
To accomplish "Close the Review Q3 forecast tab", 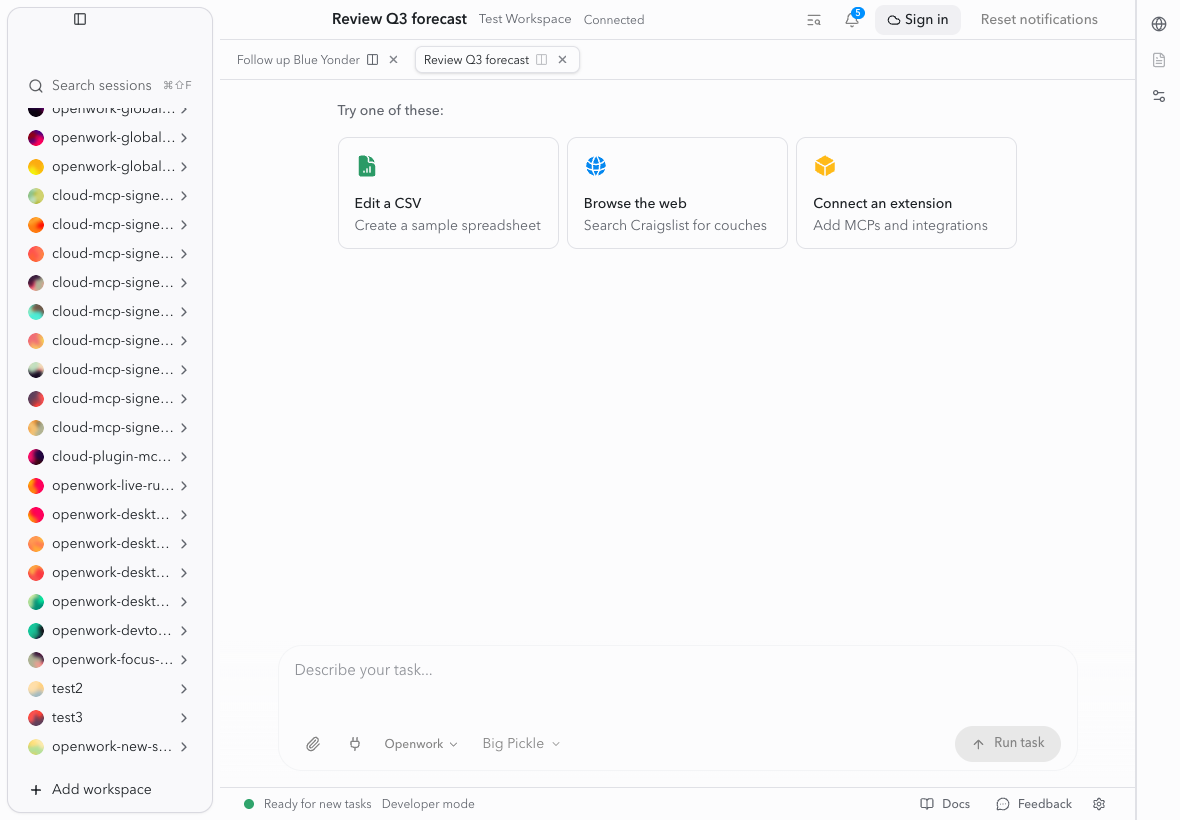I will [x=562, y=59].
